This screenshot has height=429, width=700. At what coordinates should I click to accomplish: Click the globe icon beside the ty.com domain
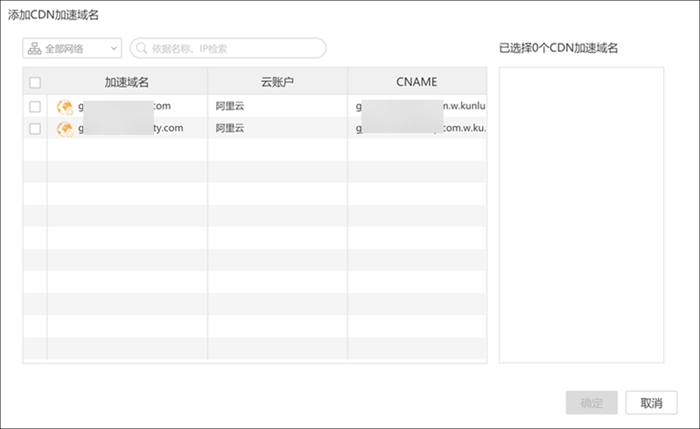point(65,128)
